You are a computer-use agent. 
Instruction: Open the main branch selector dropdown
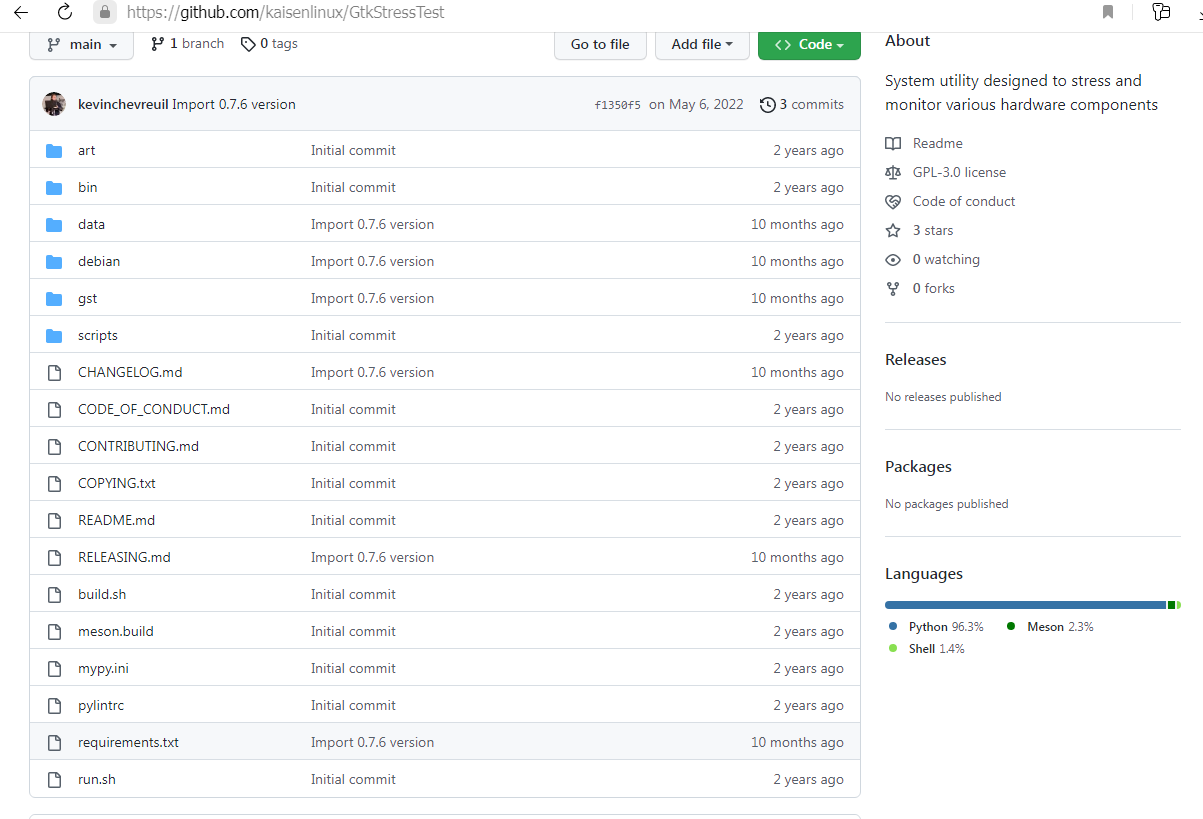pyautogui.click(x=82, y=45)
